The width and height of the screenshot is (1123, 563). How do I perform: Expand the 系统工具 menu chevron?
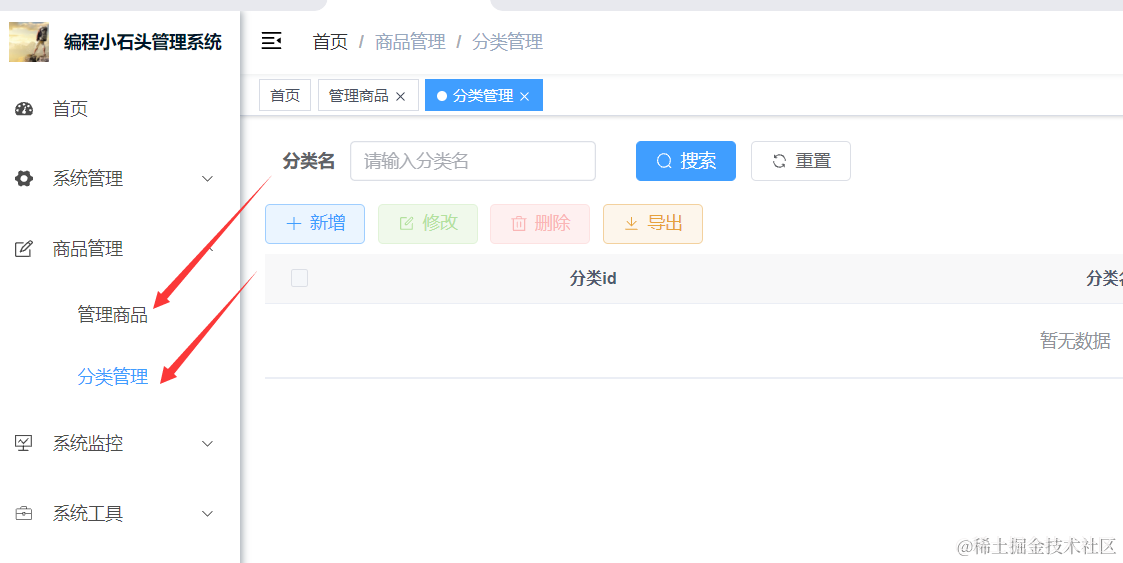point(208,514)
